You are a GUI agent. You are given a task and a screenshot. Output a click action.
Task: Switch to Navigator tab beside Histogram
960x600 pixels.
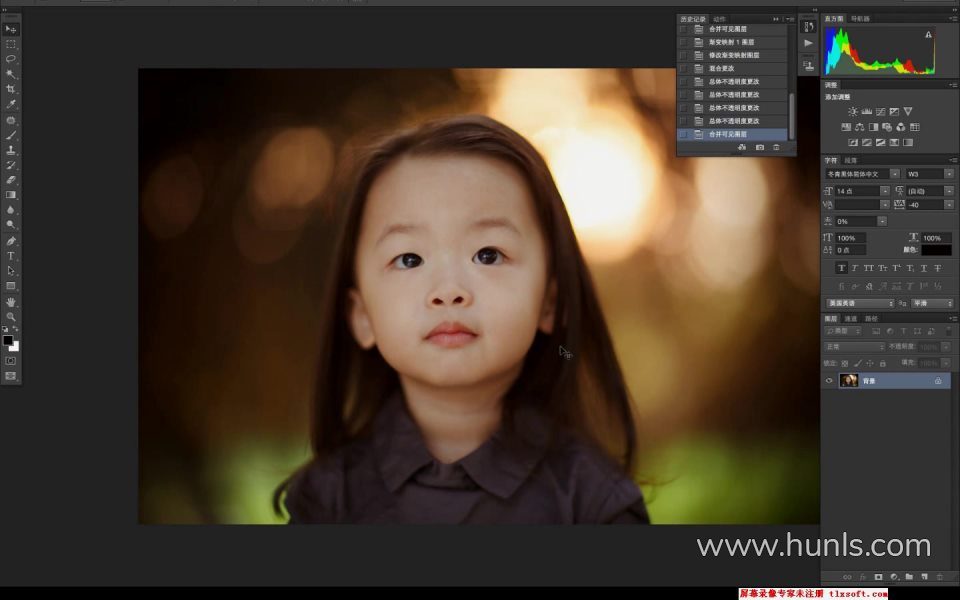pyautogui.click(x=860, y=19)
